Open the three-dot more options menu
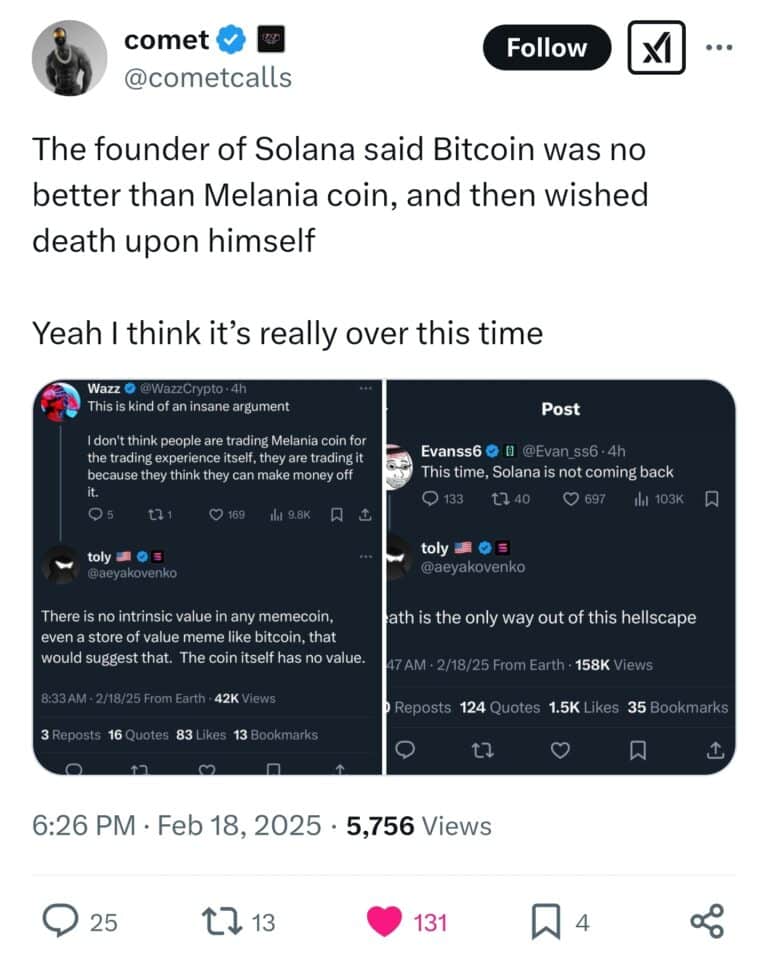768x962 pixels. tap(719, 47)
